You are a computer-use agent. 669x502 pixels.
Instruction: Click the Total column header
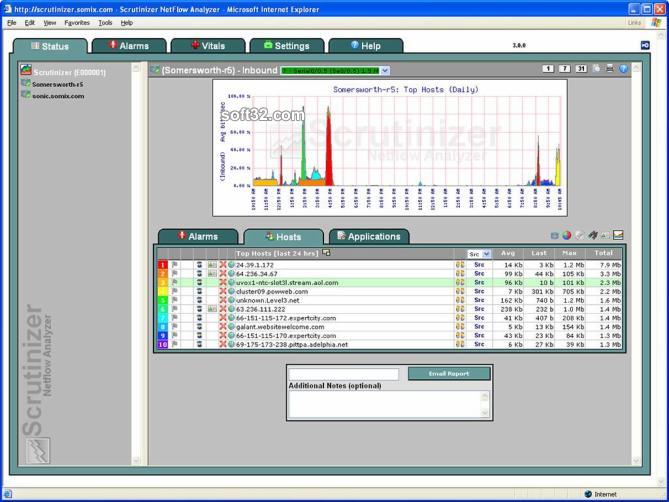[x=603, y=253]
